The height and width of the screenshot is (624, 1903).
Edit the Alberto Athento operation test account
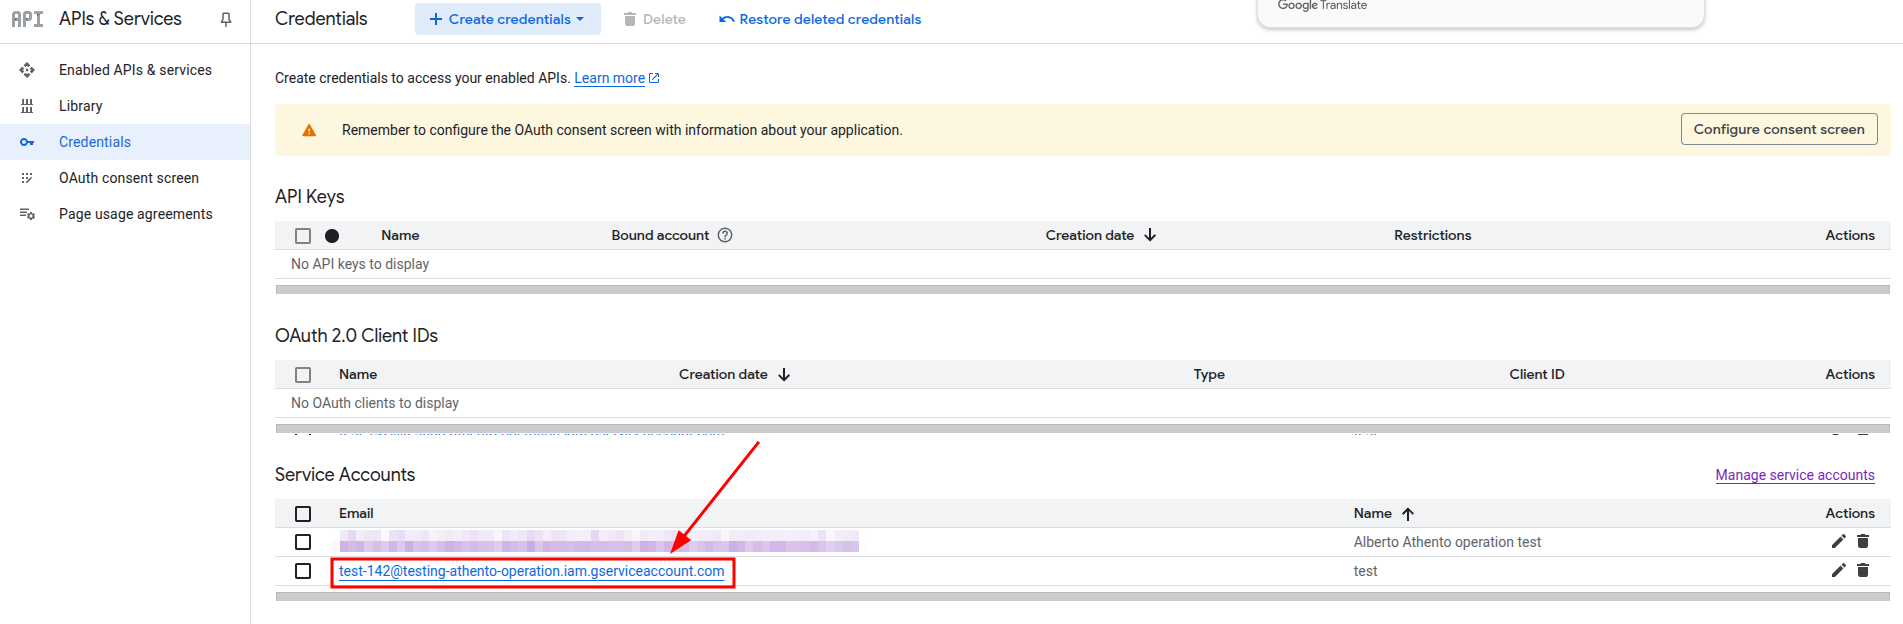pyautogui.click(x=1838, y=541)
